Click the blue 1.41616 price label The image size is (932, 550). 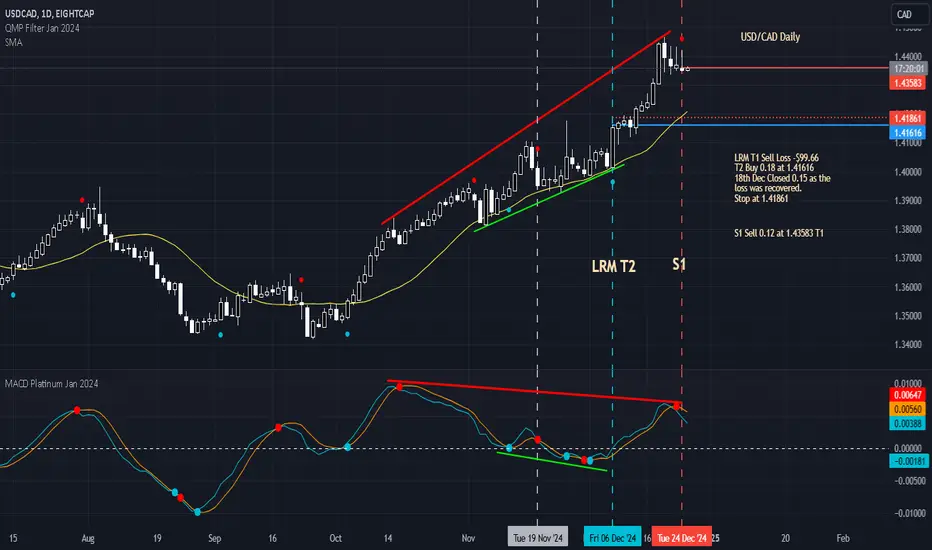click(908, 133)
